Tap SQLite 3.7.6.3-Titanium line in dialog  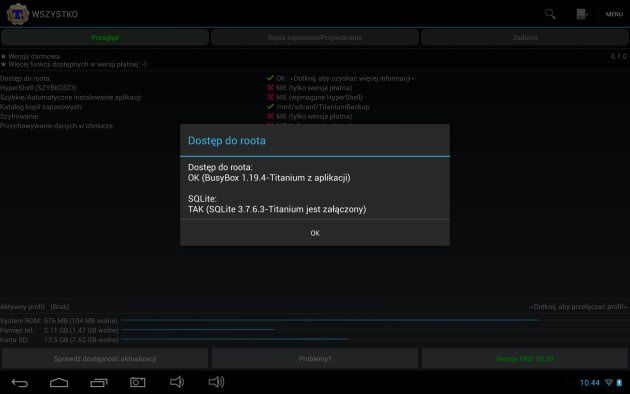[277, 209]
